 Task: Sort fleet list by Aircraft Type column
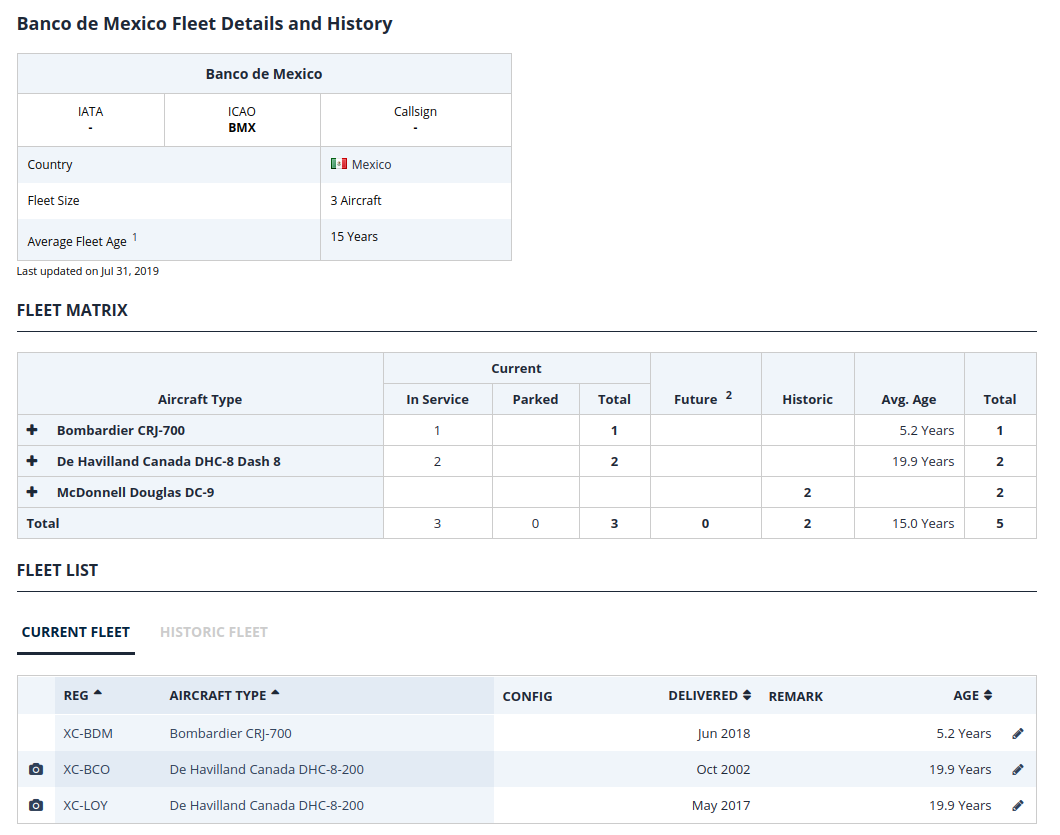[x=224, y=695]
